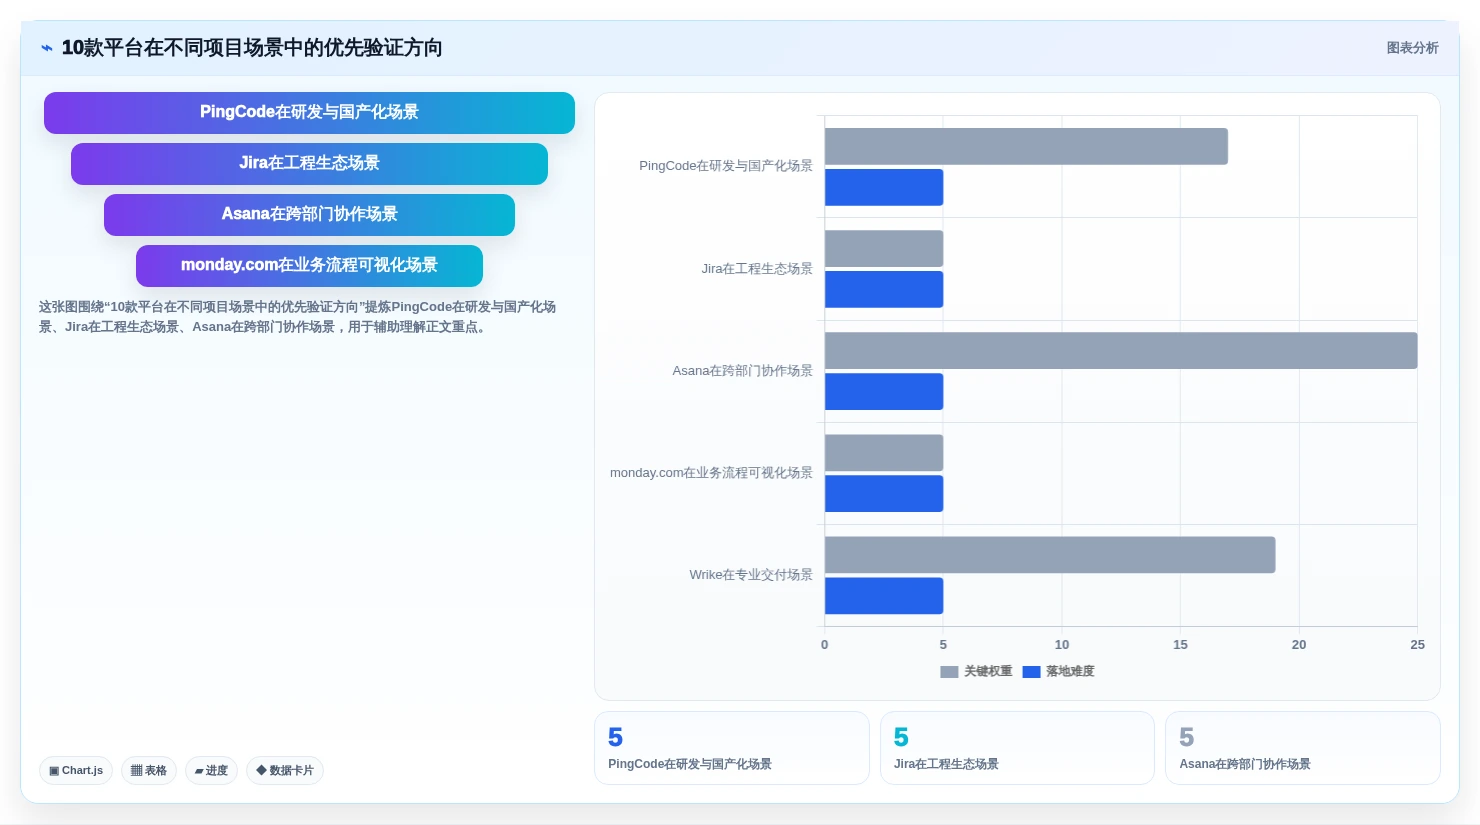The height and width of the screenshot is (825, 1480).
Task: Select the monday.com在业务流程可视化场景 funnel bar
Action: tap(309, 266)
